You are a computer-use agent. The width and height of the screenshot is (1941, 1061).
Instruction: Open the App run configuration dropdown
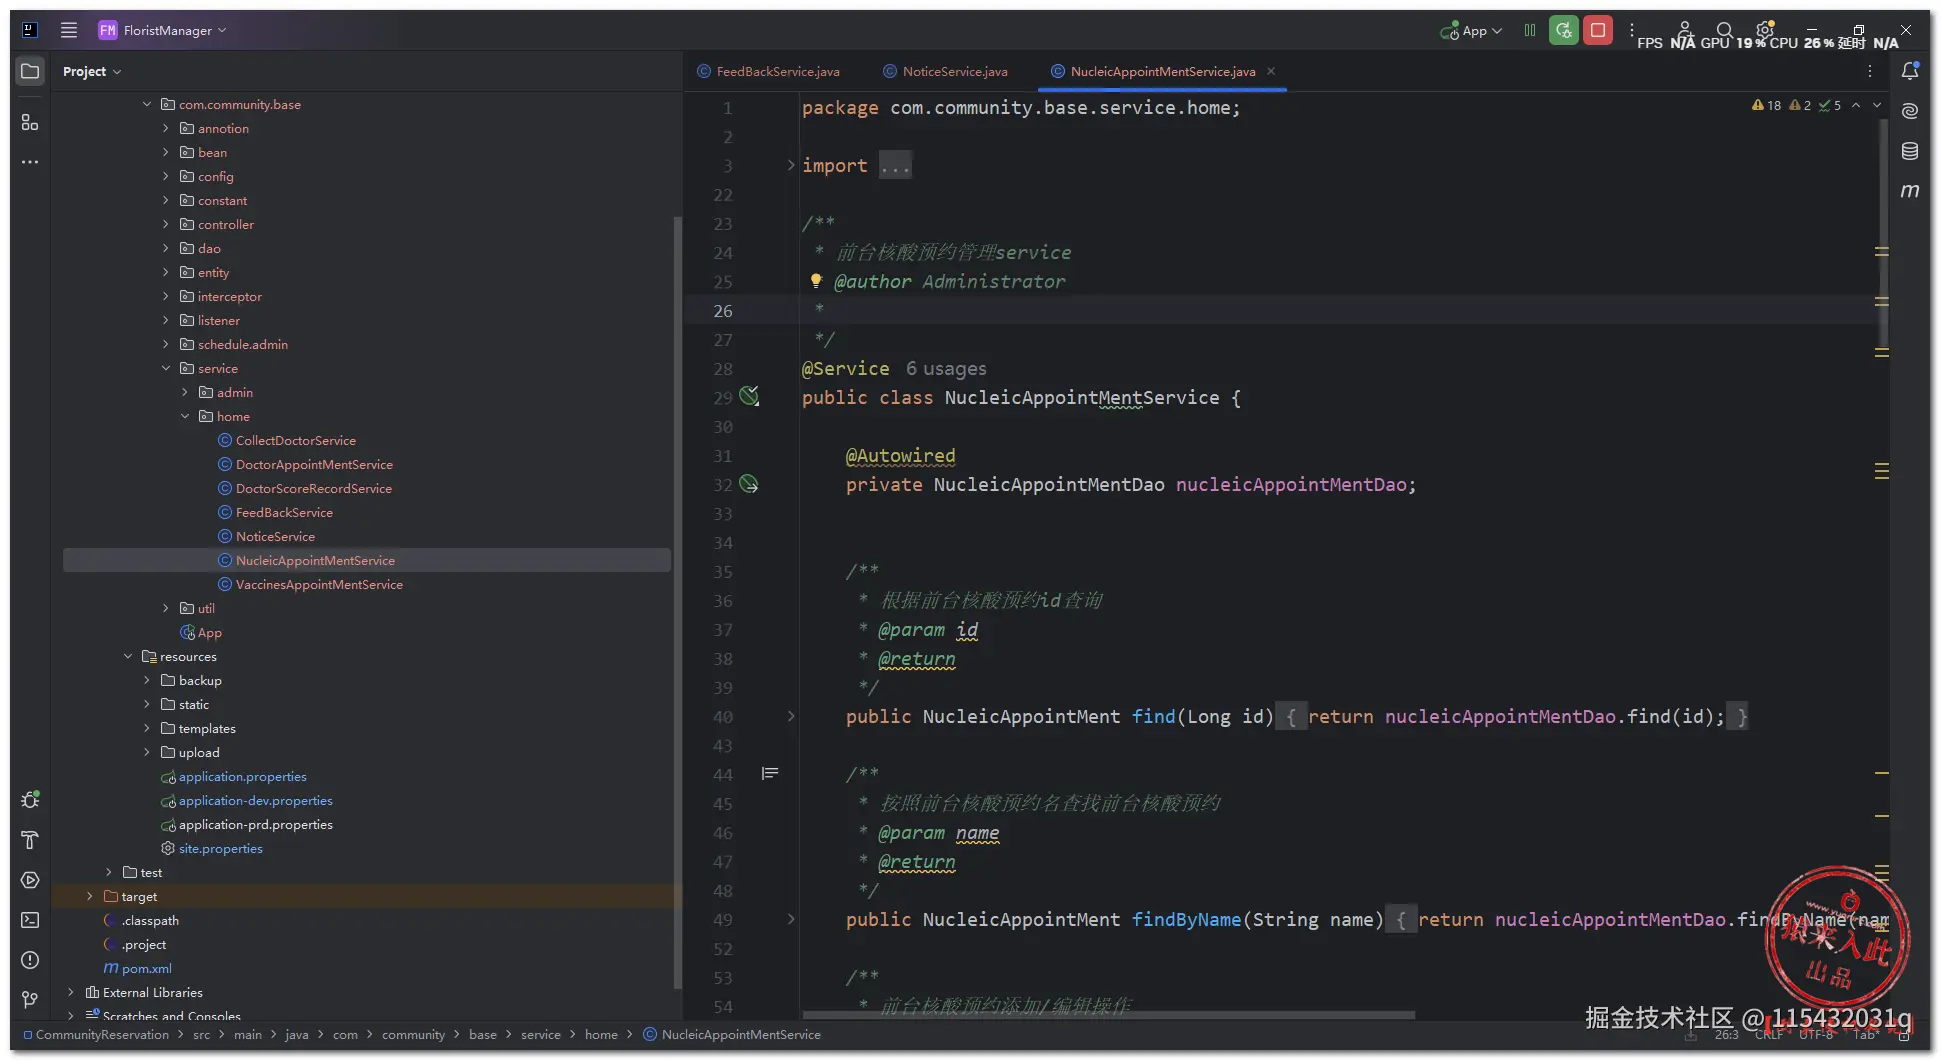coord(1473,31)
